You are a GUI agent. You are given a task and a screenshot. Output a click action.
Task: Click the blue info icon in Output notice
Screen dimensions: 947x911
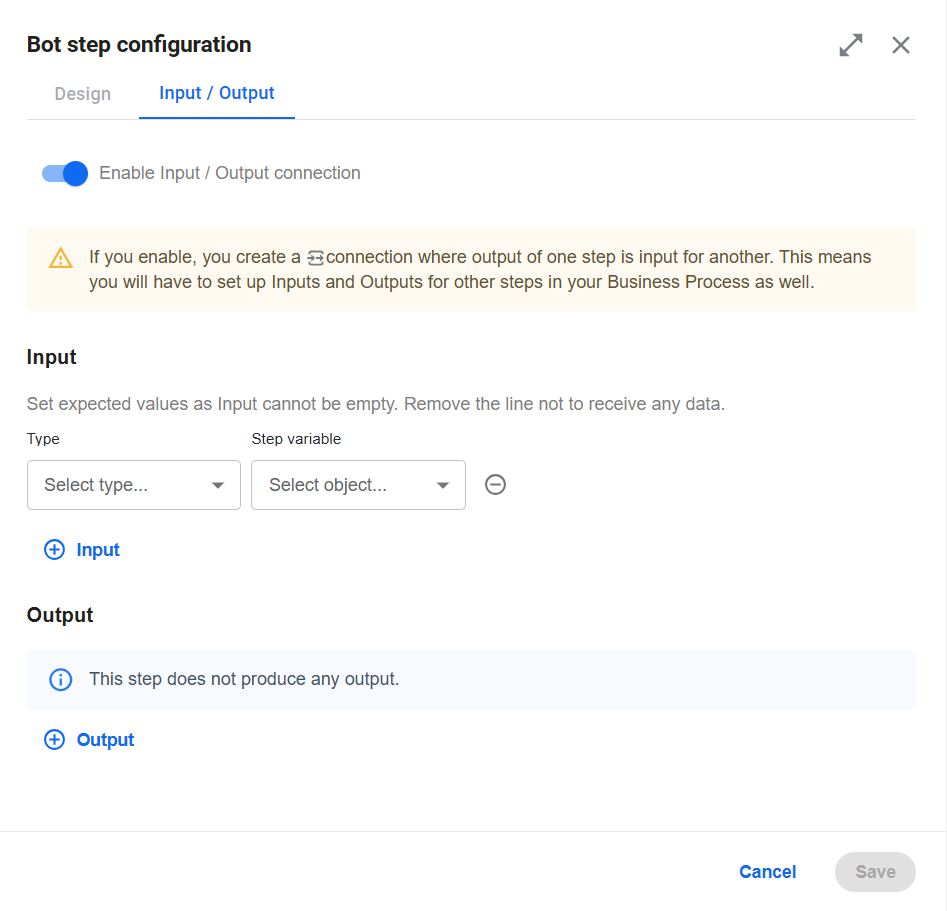(60, 679)
